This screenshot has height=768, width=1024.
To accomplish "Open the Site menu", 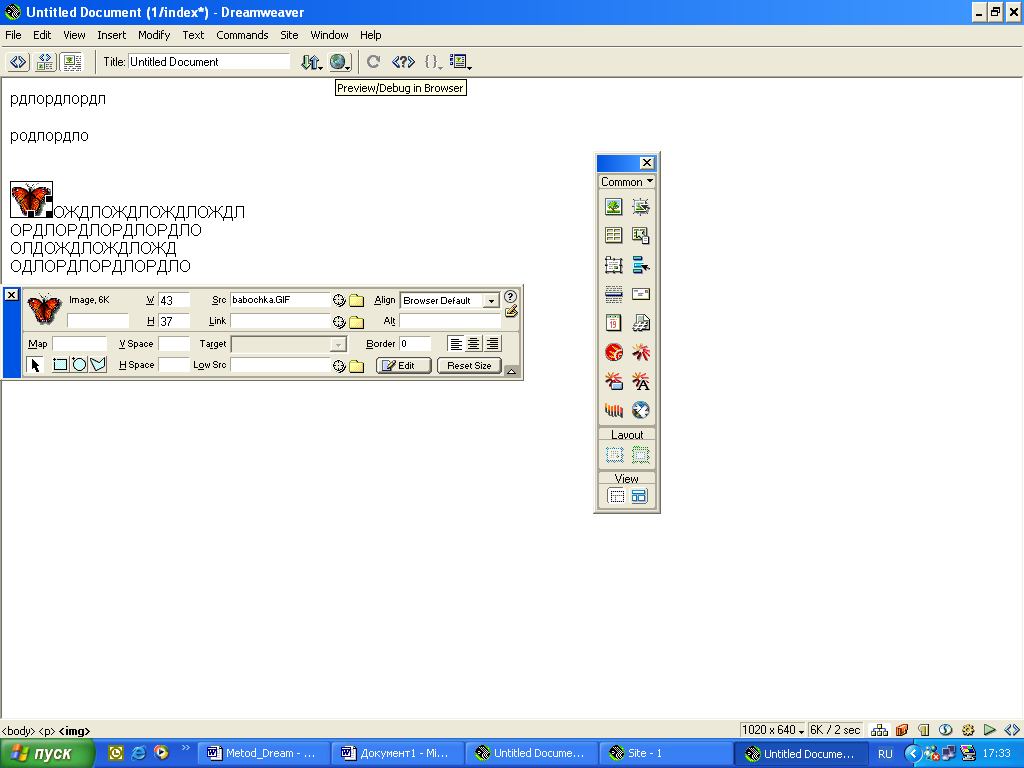I will point(289,35).
